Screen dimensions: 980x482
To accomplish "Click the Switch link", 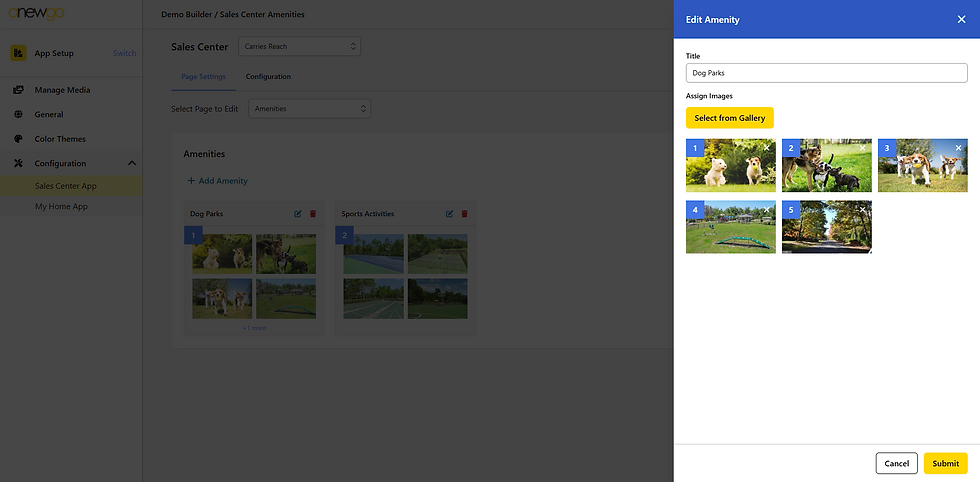I will click(x=124, y=53).
